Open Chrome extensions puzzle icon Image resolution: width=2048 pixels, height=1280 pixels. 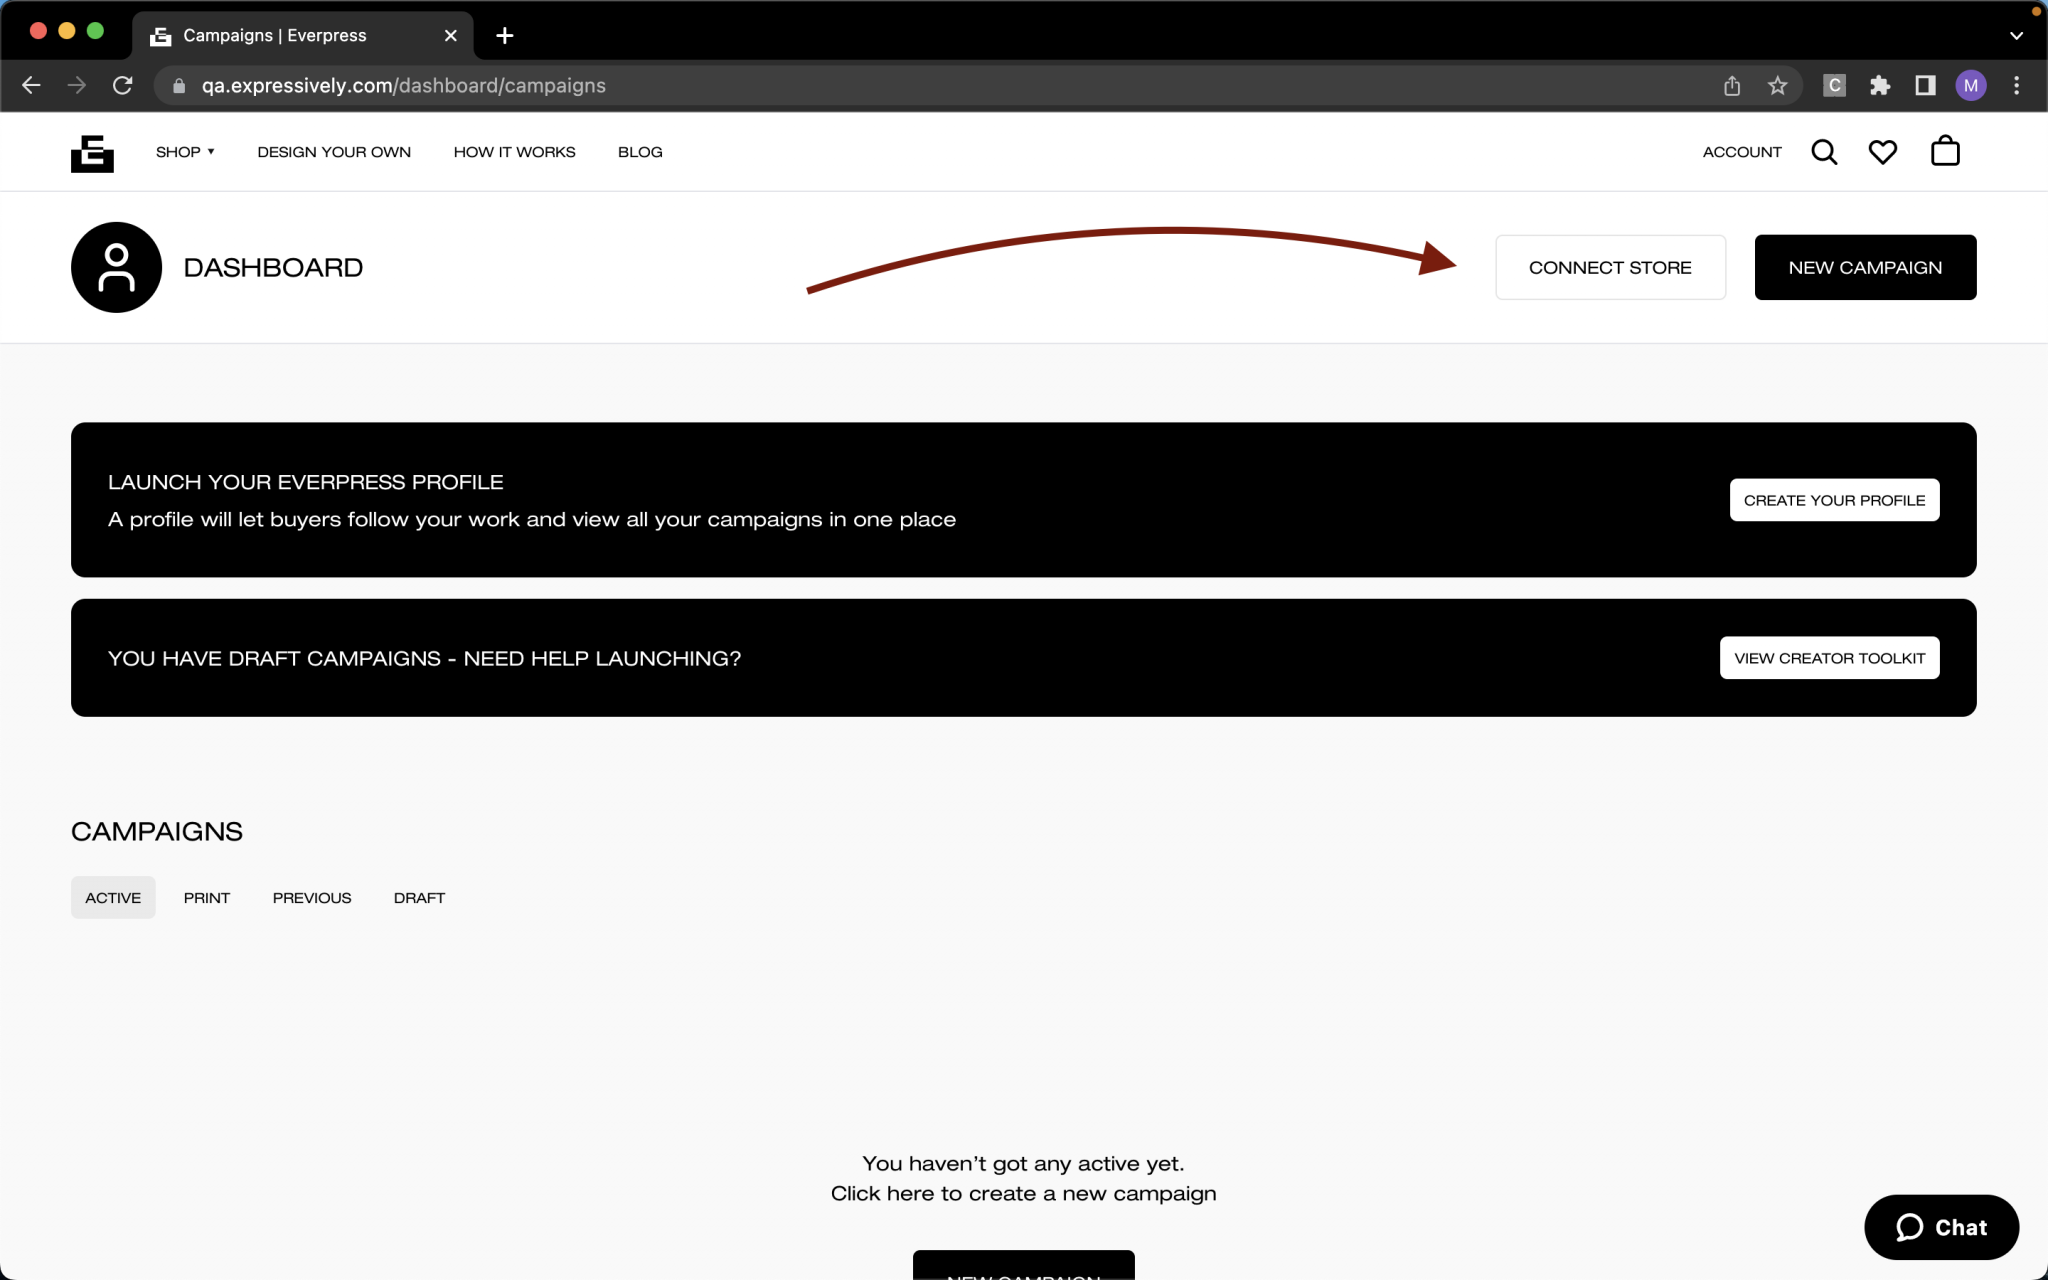click(1879, 85)
